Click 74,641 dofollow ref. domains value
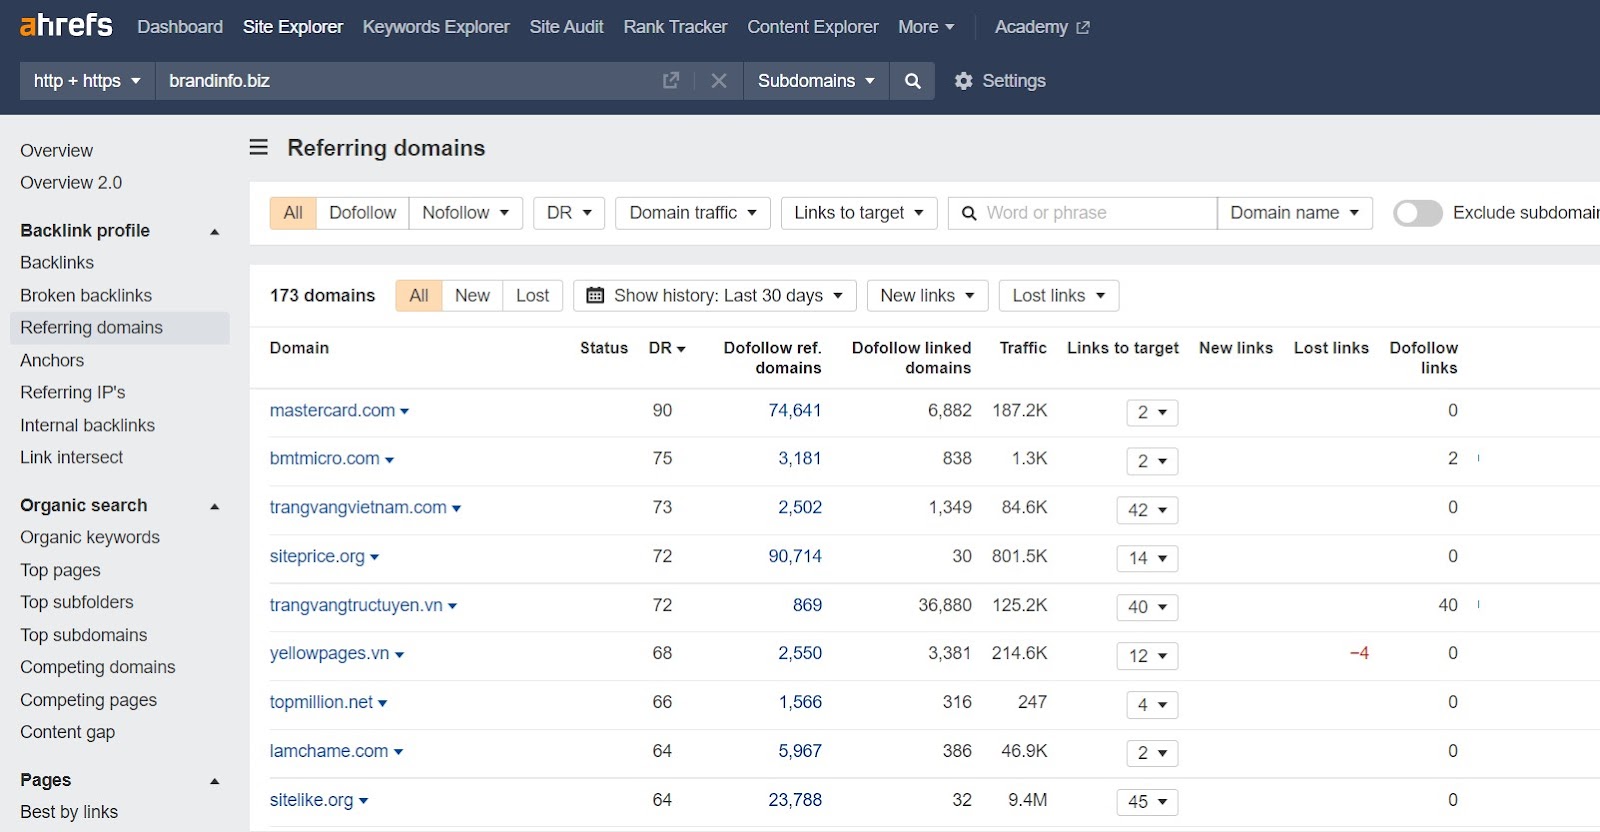Screen dimensions: 1600x832 (794, 411)
